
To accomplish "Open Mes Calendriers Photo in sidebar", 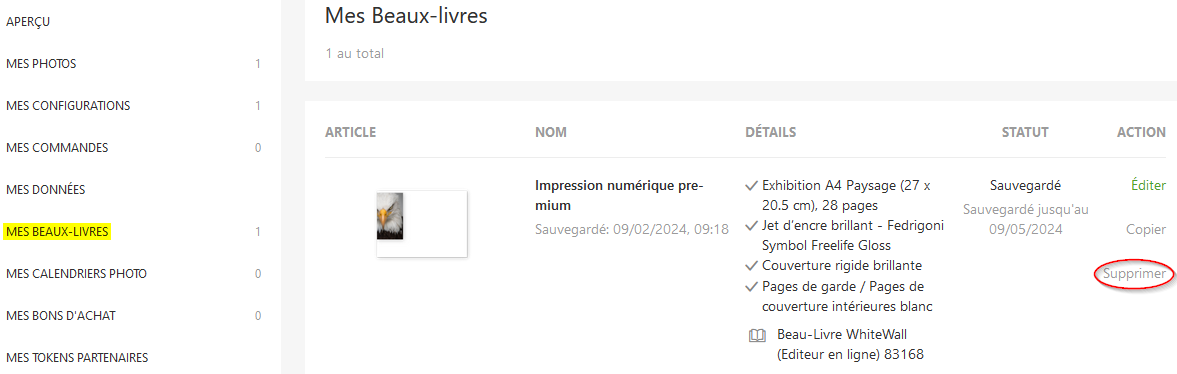I will click(77, 274).
